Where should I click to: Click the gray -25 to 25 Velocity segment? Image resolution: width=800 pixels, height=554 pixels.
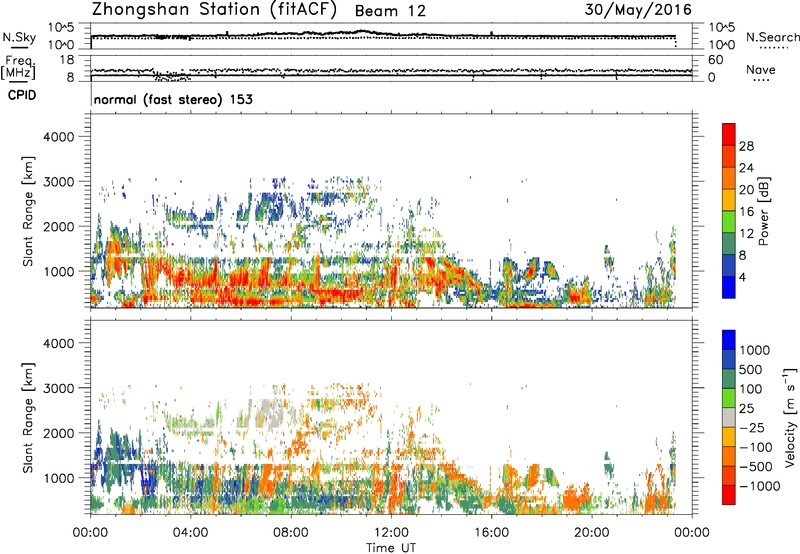tap(729, 417)
